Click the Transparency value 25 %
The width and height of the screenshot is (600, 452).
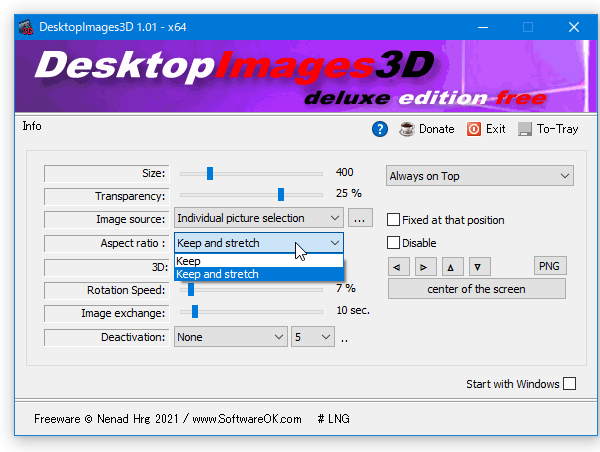348,193
